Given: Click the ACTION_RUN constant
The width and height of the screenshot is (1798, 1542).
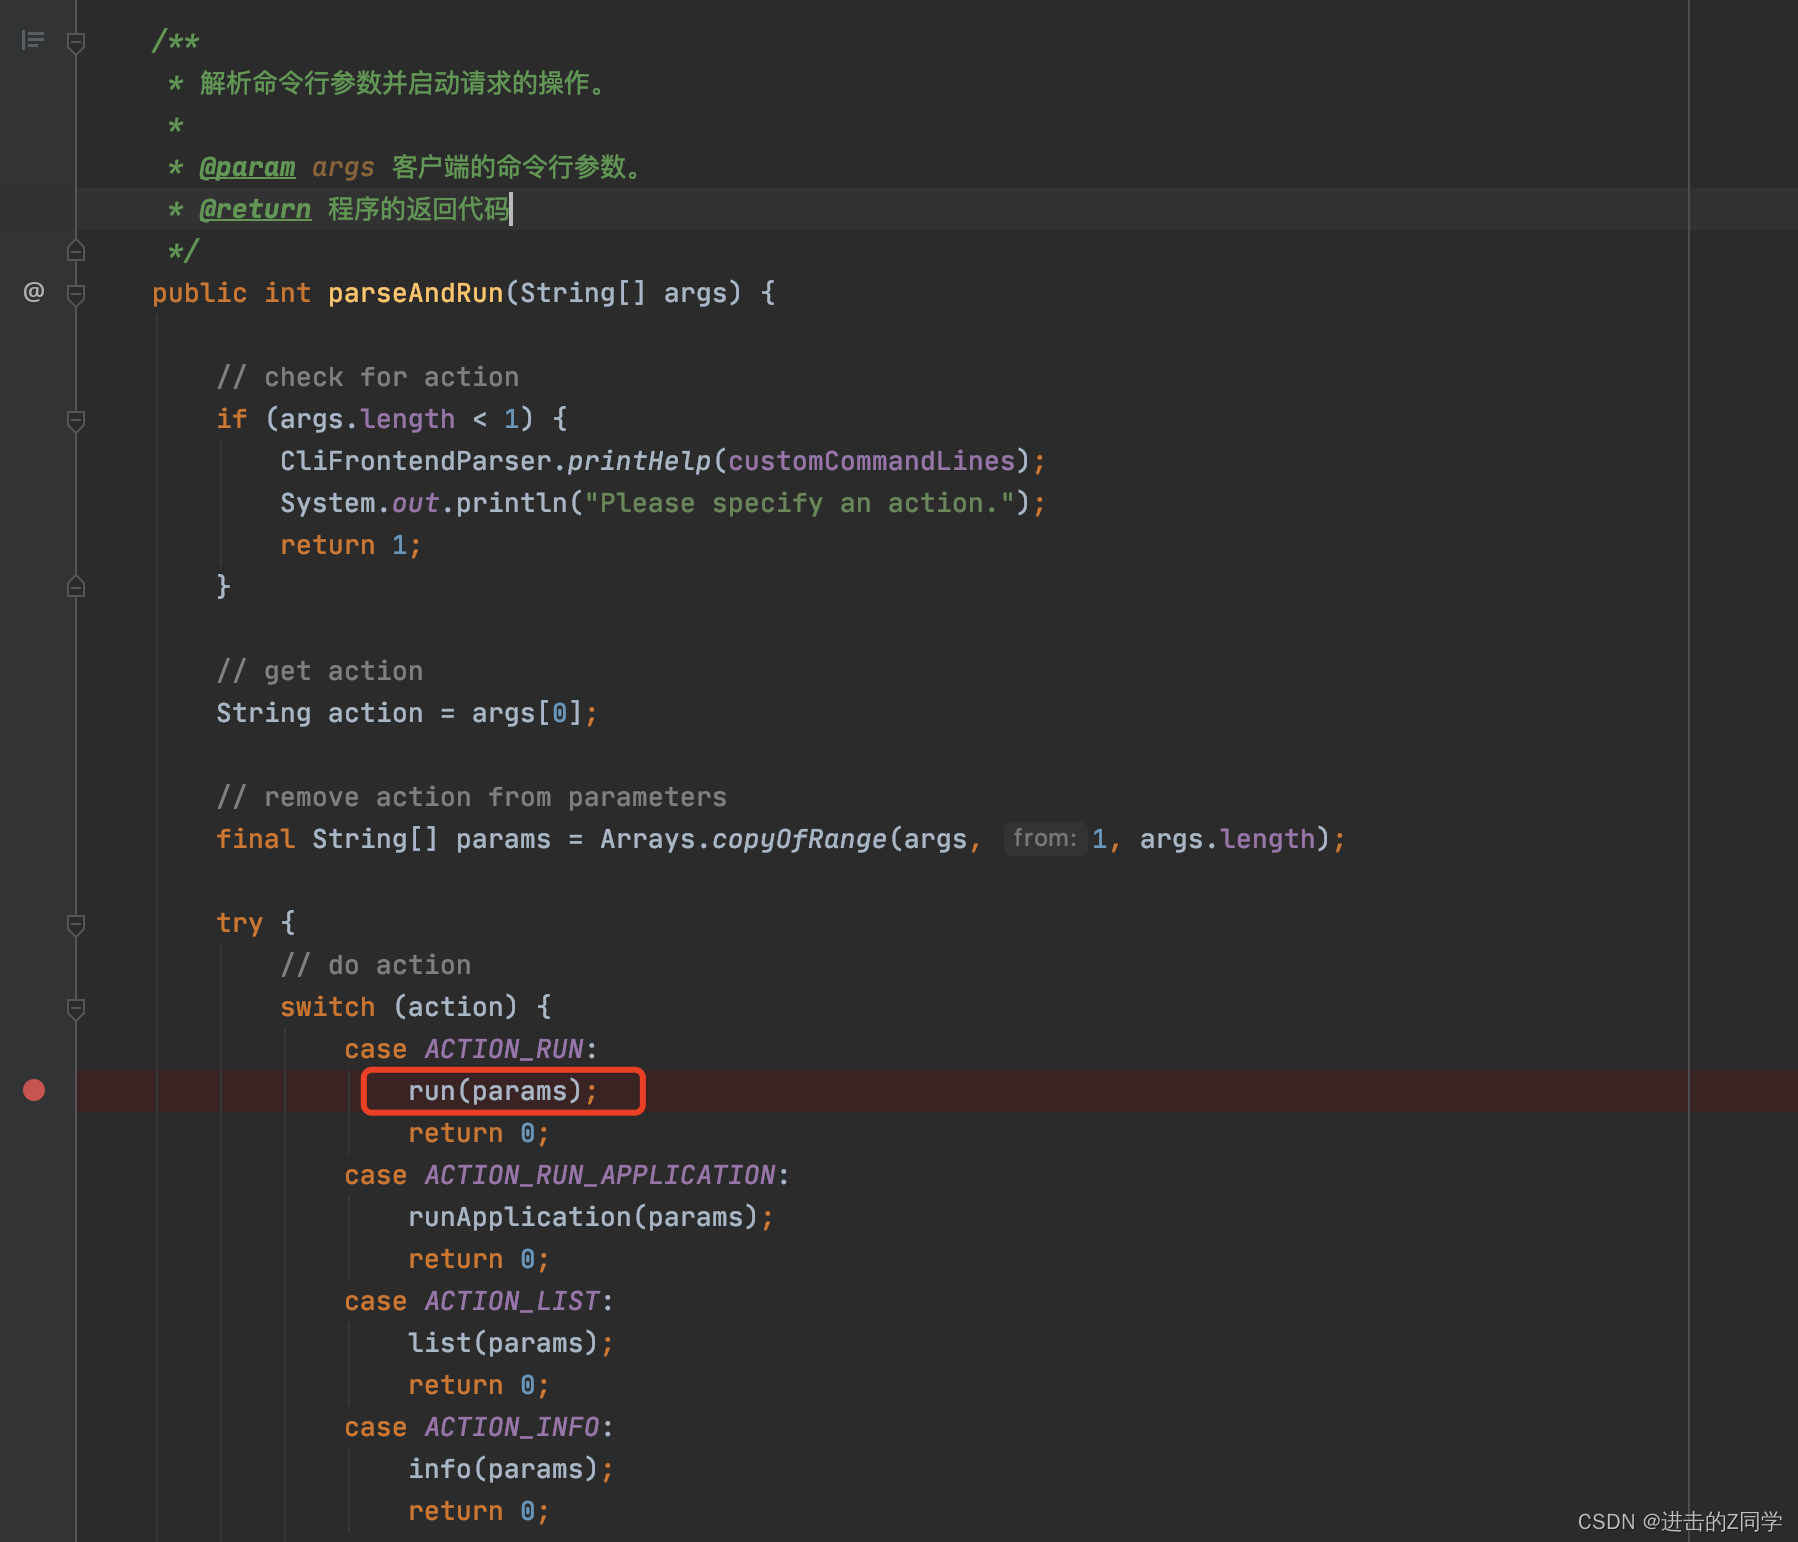Looking at the screenshot, I should coord(504,1049).
